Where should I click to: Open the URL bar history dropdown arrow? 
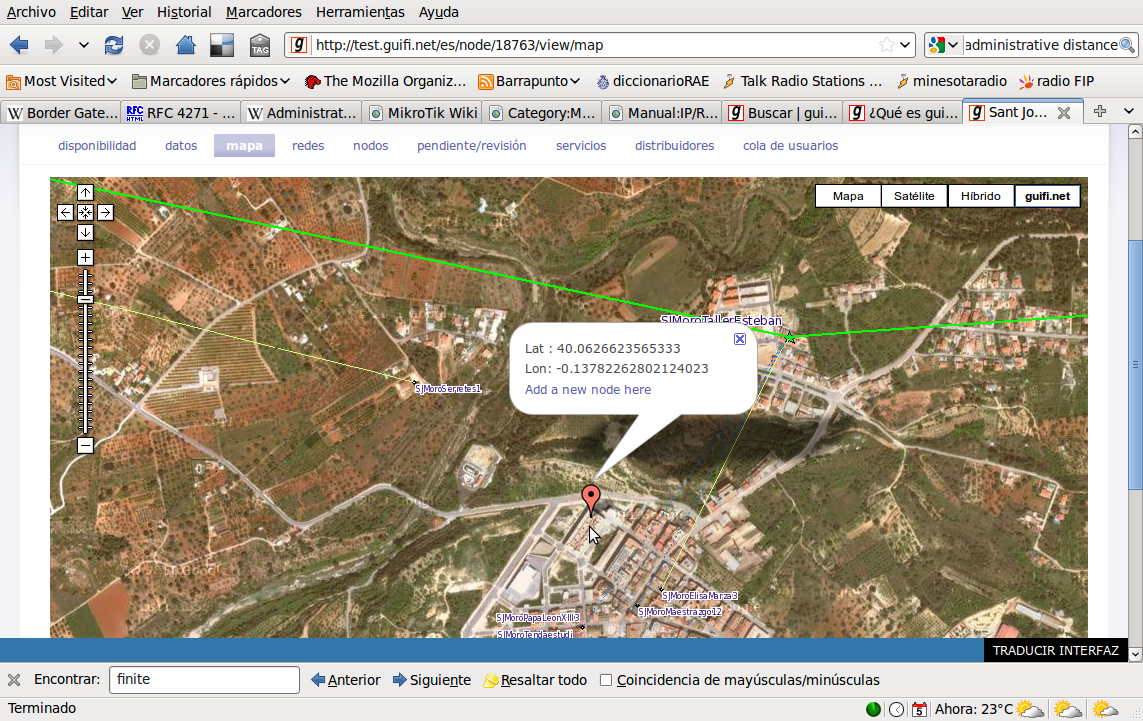(x=906, y=45)
